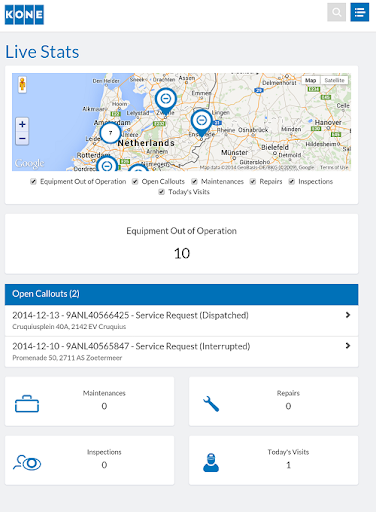Image resolution: width=376 pixels, height=512 pixels.
Task: Expand the Cruquius service request chevron
Action: (348, 315)
